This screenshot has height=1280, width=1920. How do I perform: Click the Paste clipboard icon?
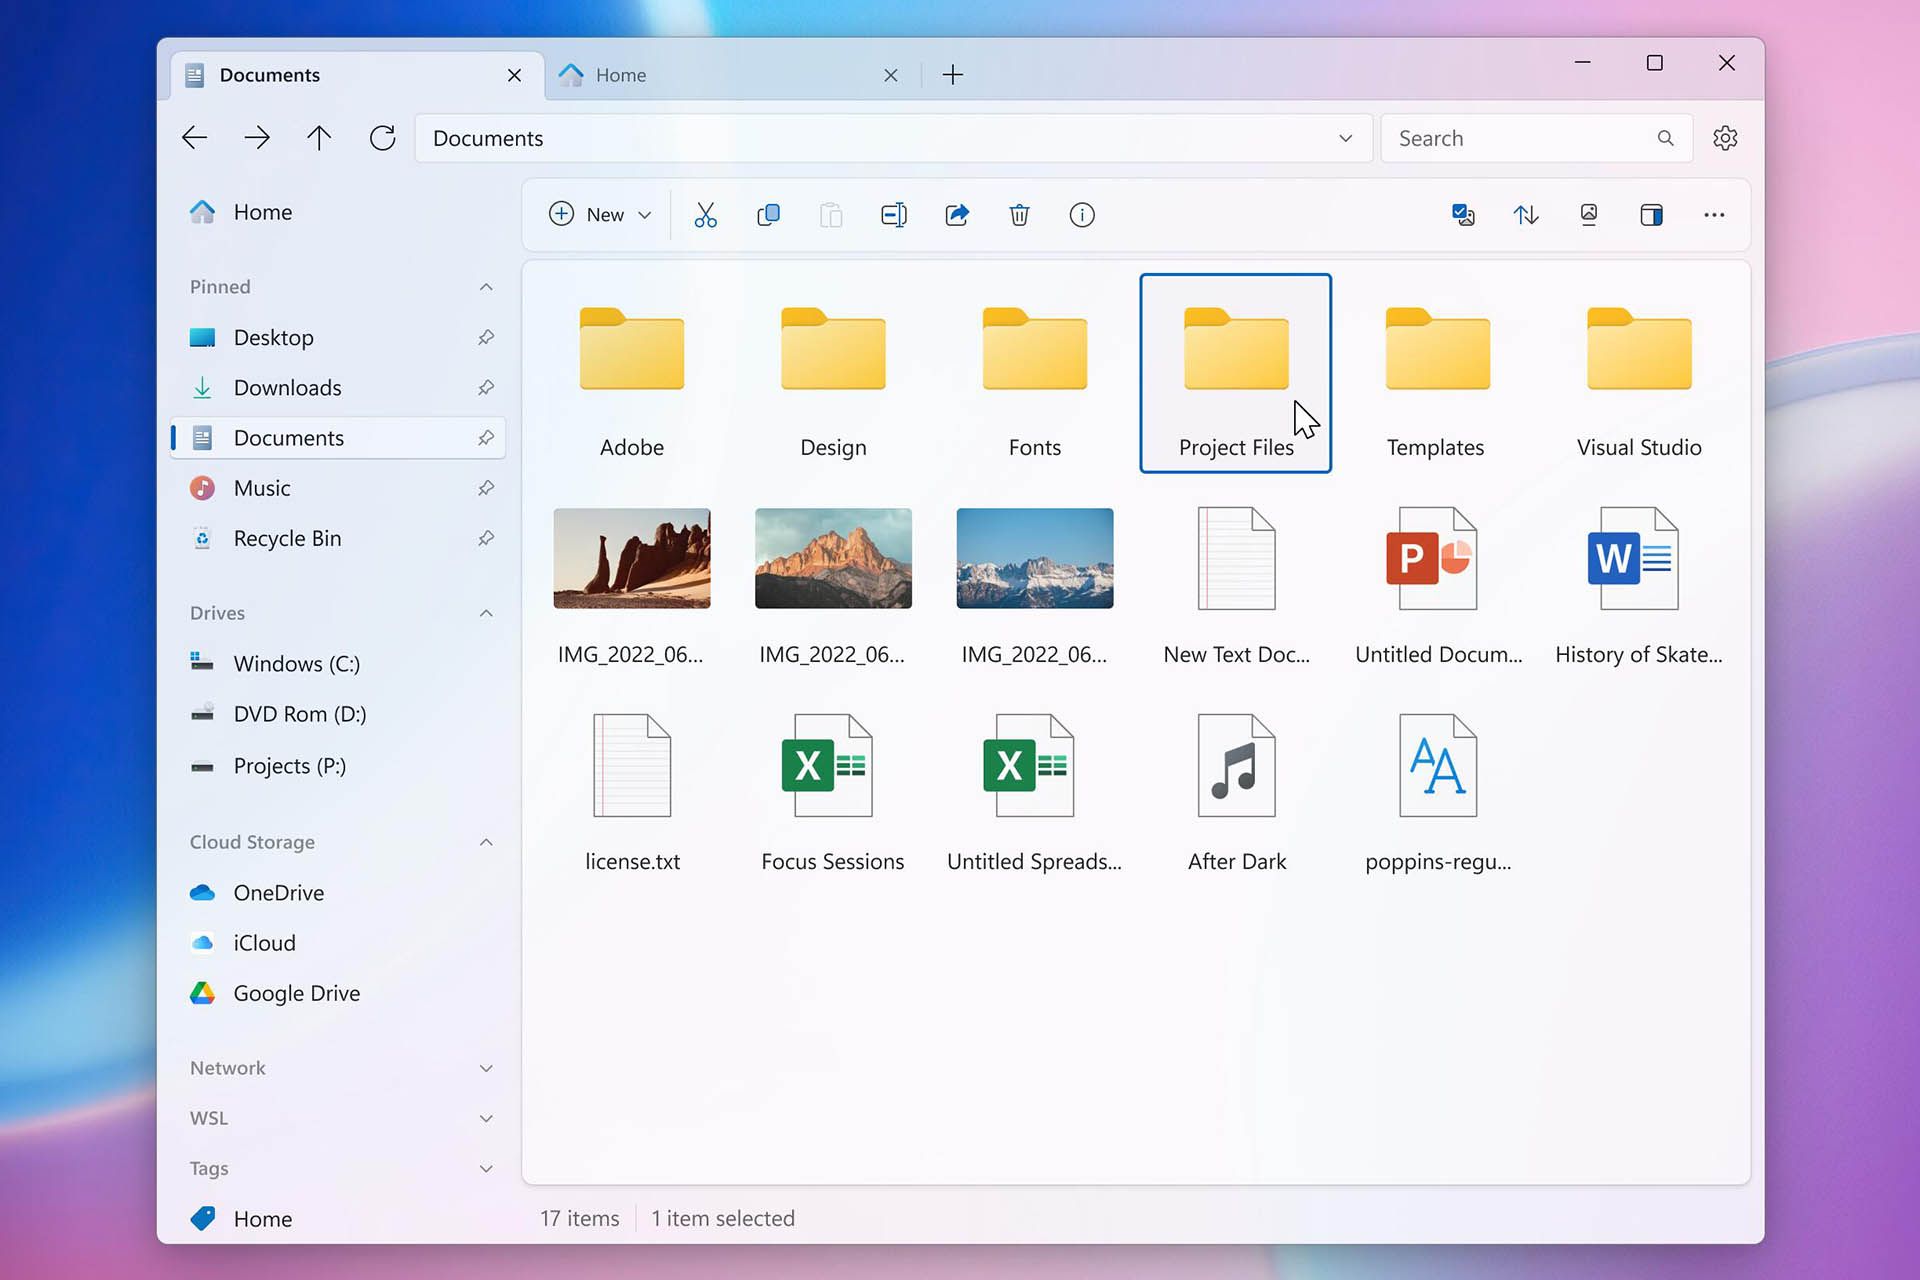[831, 215]
